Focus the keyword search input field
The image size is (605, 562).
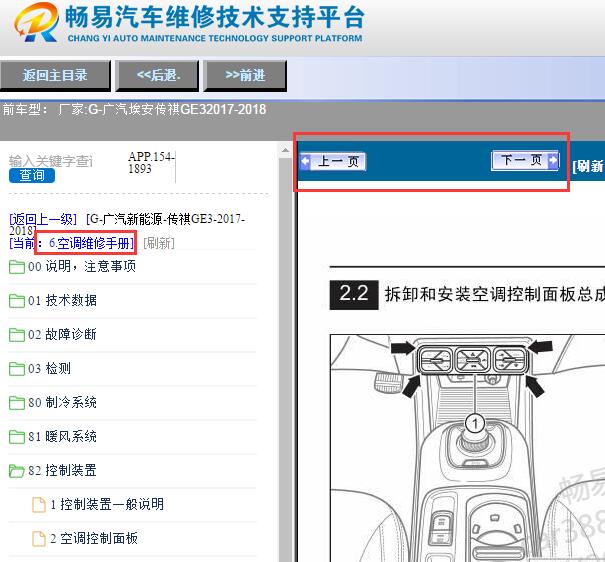point(51,160)
